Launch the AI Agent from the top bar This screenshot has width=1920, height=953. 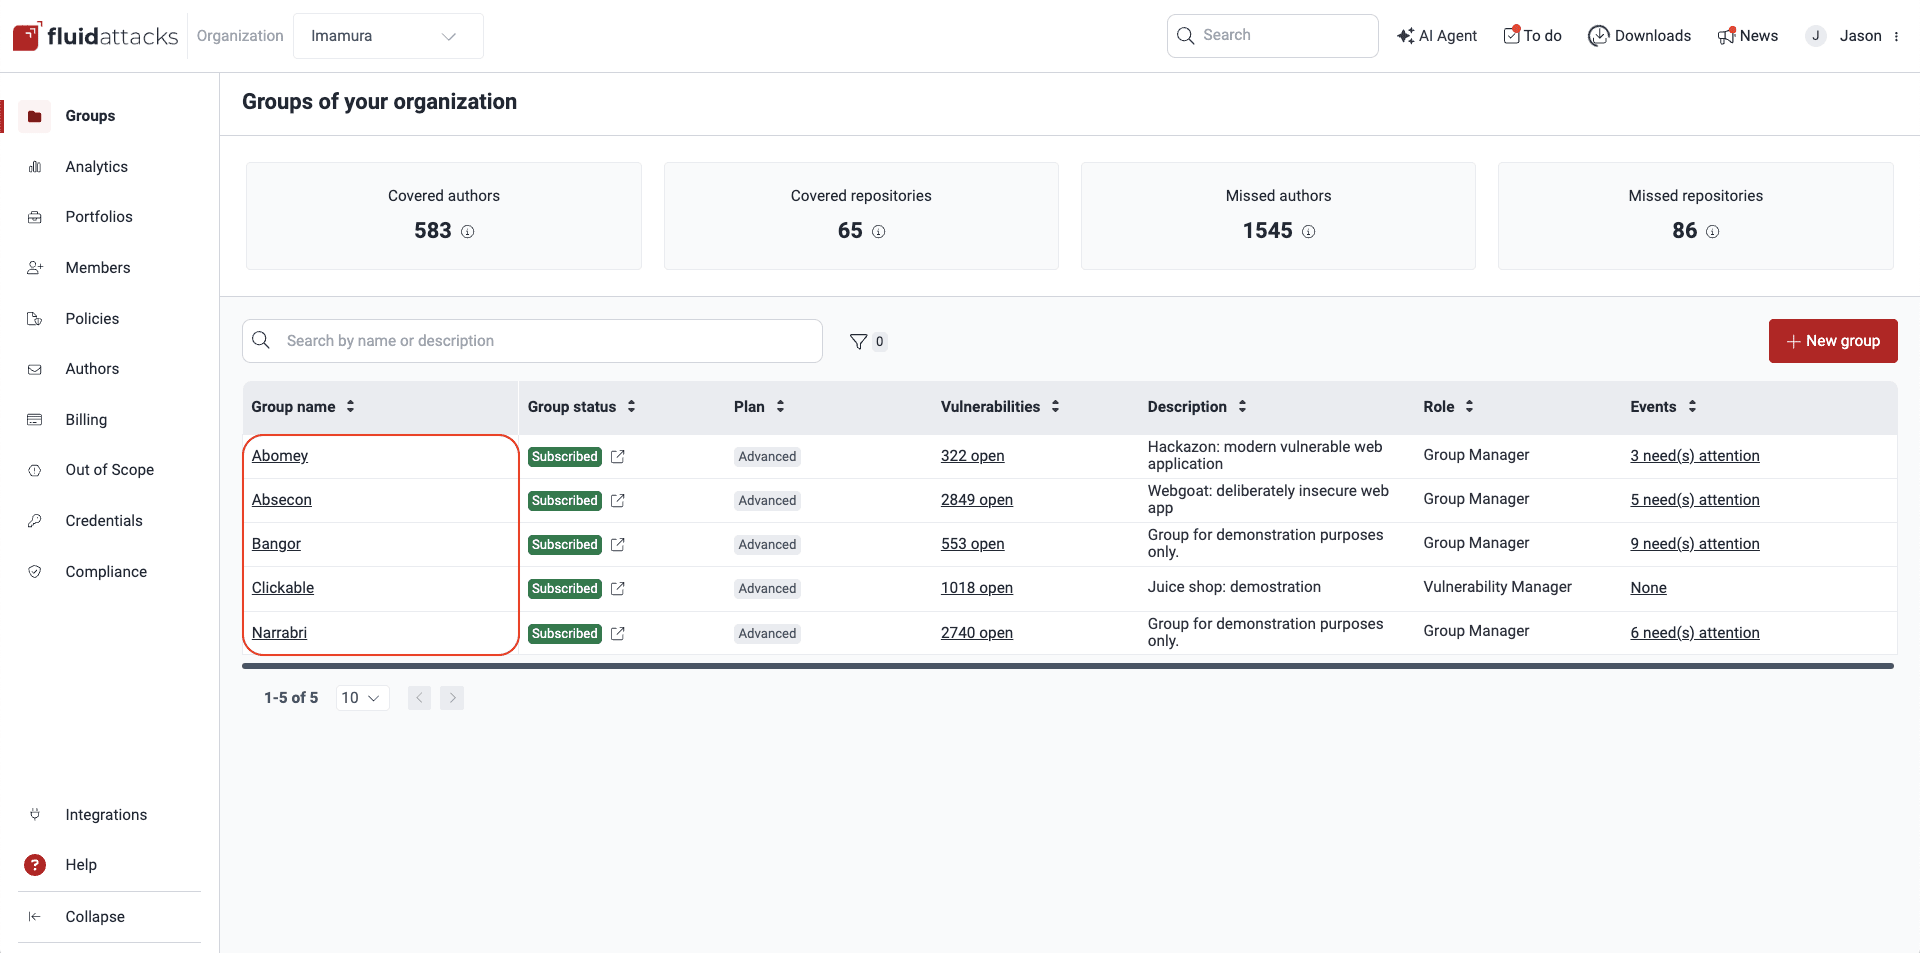[x=1437, y=36]
